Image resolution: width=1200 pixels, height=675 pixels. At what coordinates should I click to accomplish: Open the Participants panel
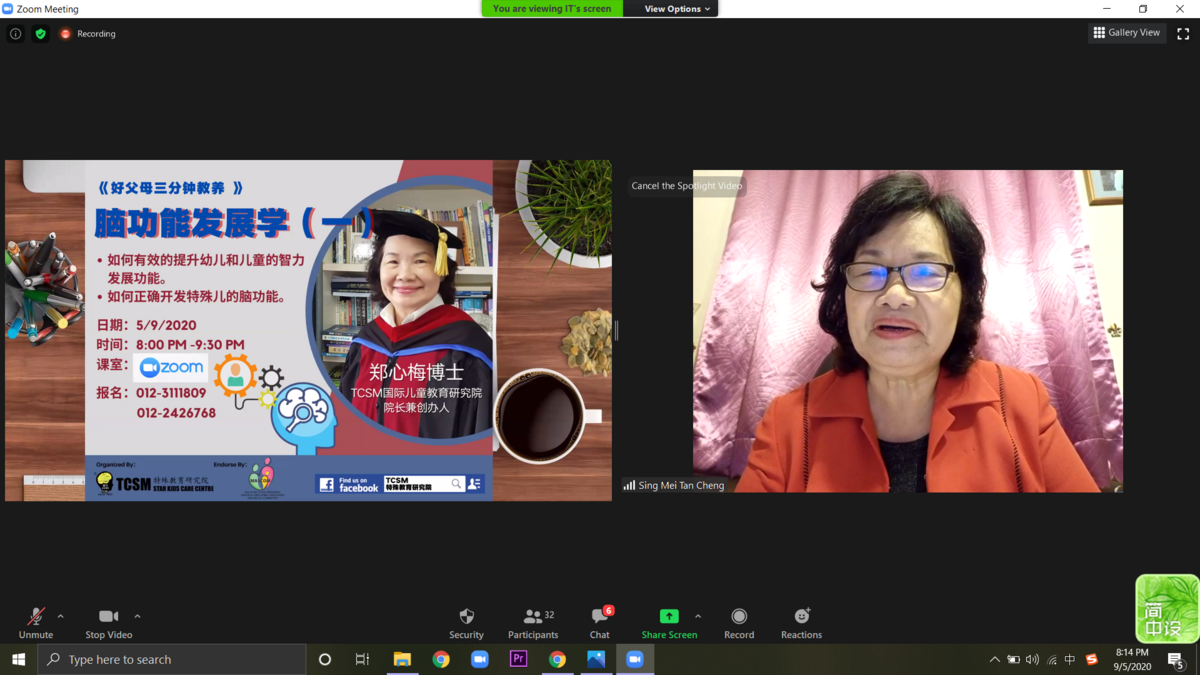[x=533, y=622]
